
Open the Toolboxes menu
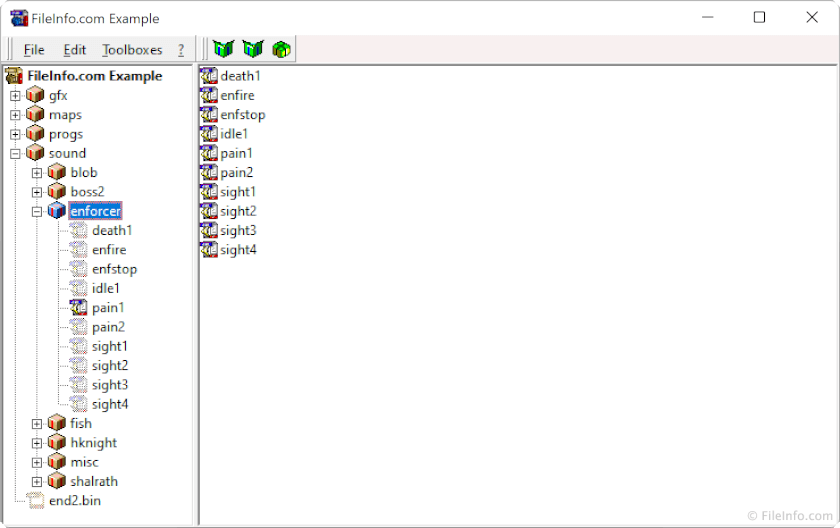click(x=132, y=50)
